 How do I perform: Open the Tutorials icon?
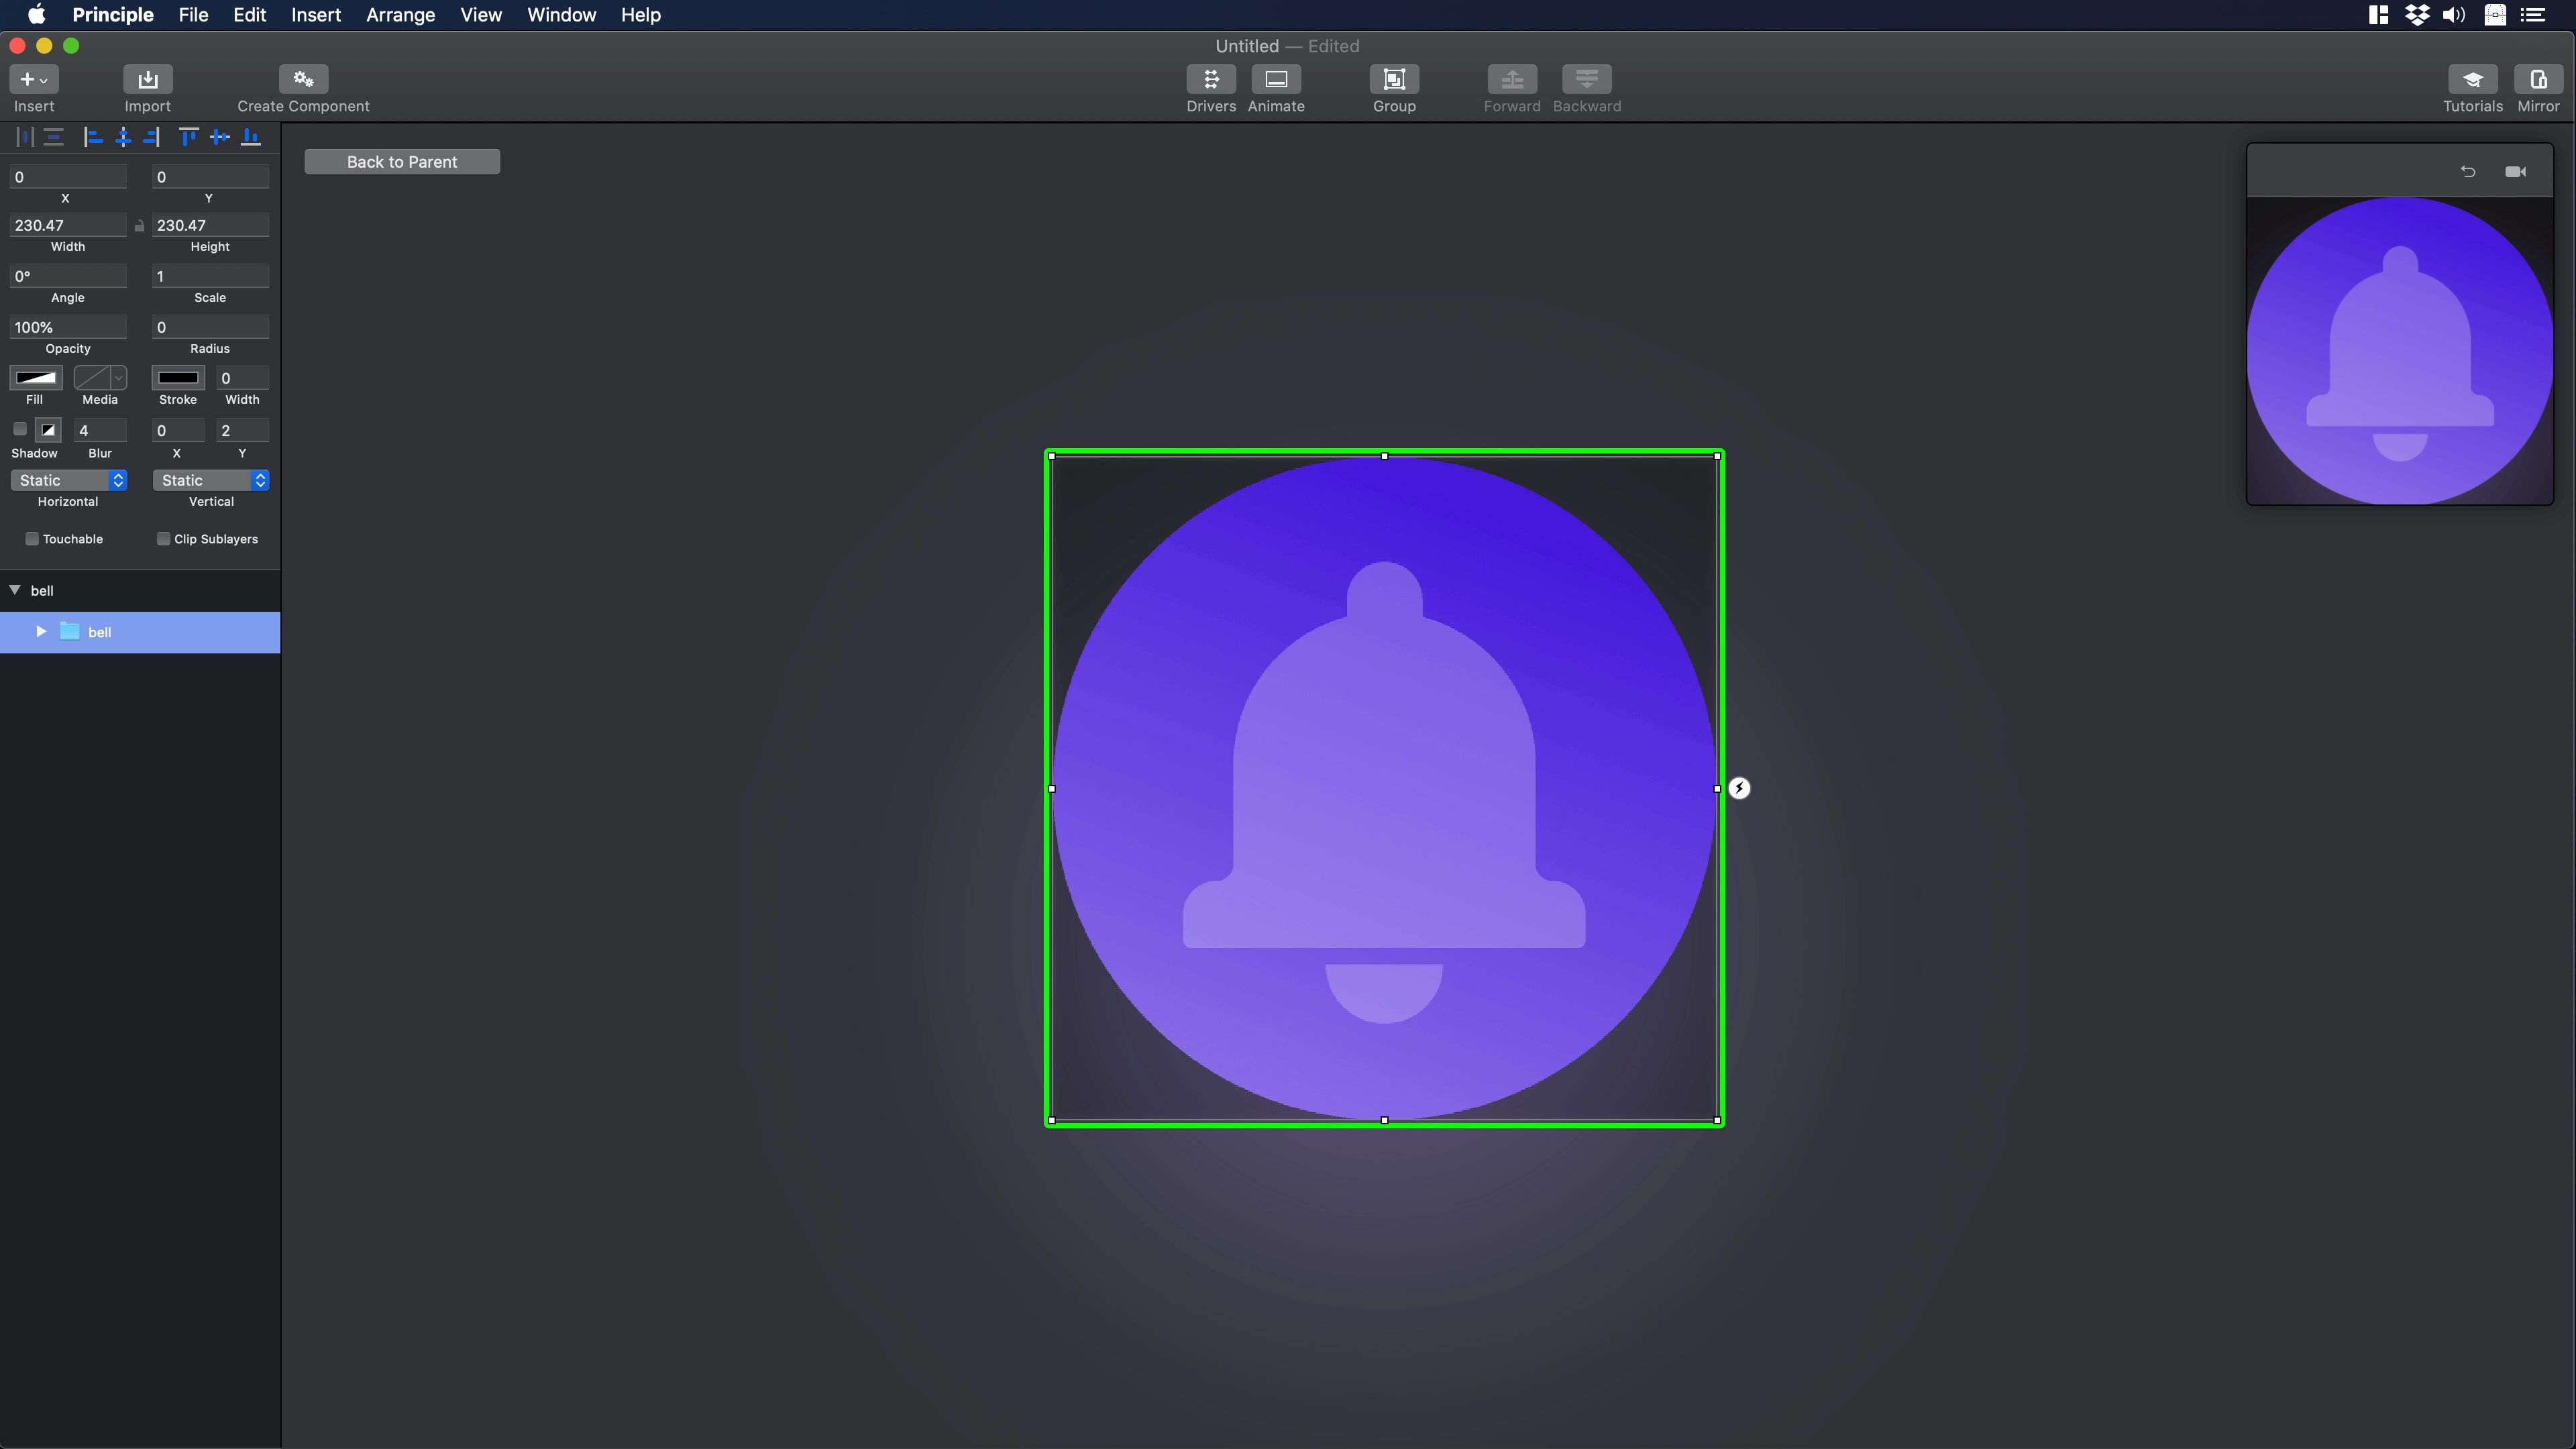(2472, 79)
